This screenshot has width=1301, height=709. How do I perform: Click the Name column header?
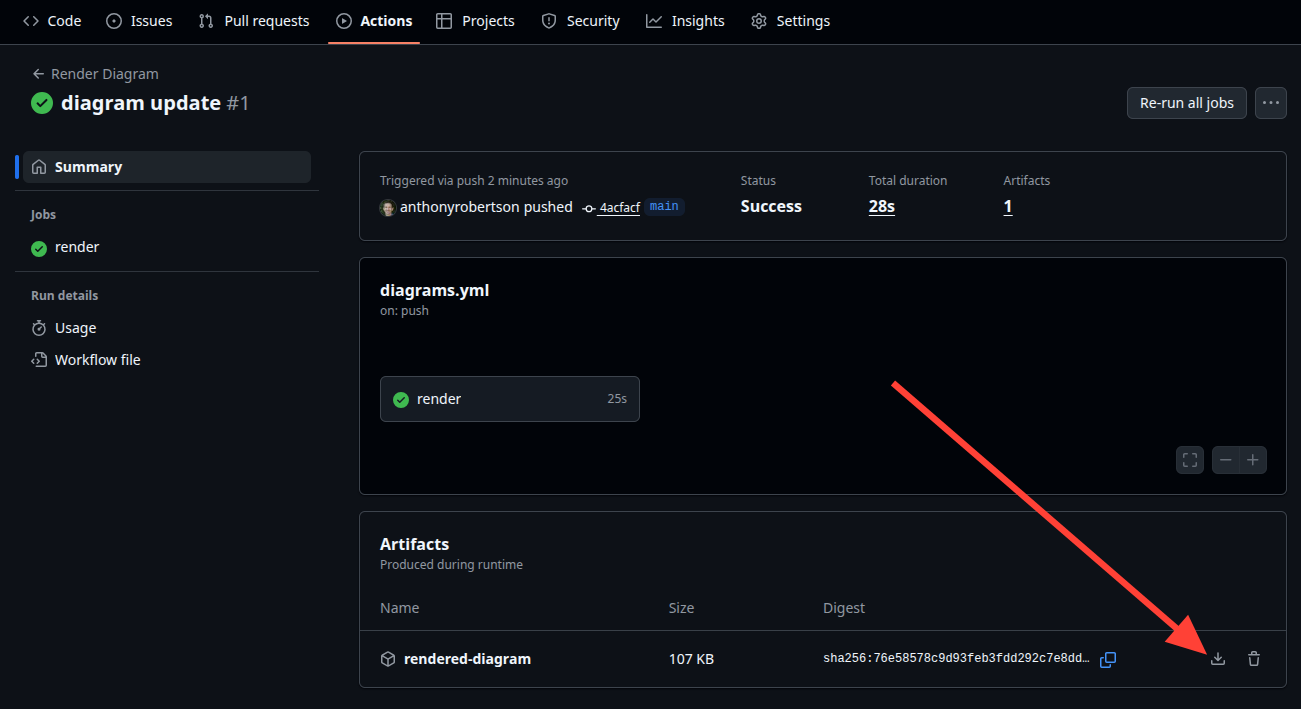[x=399, y=608]
